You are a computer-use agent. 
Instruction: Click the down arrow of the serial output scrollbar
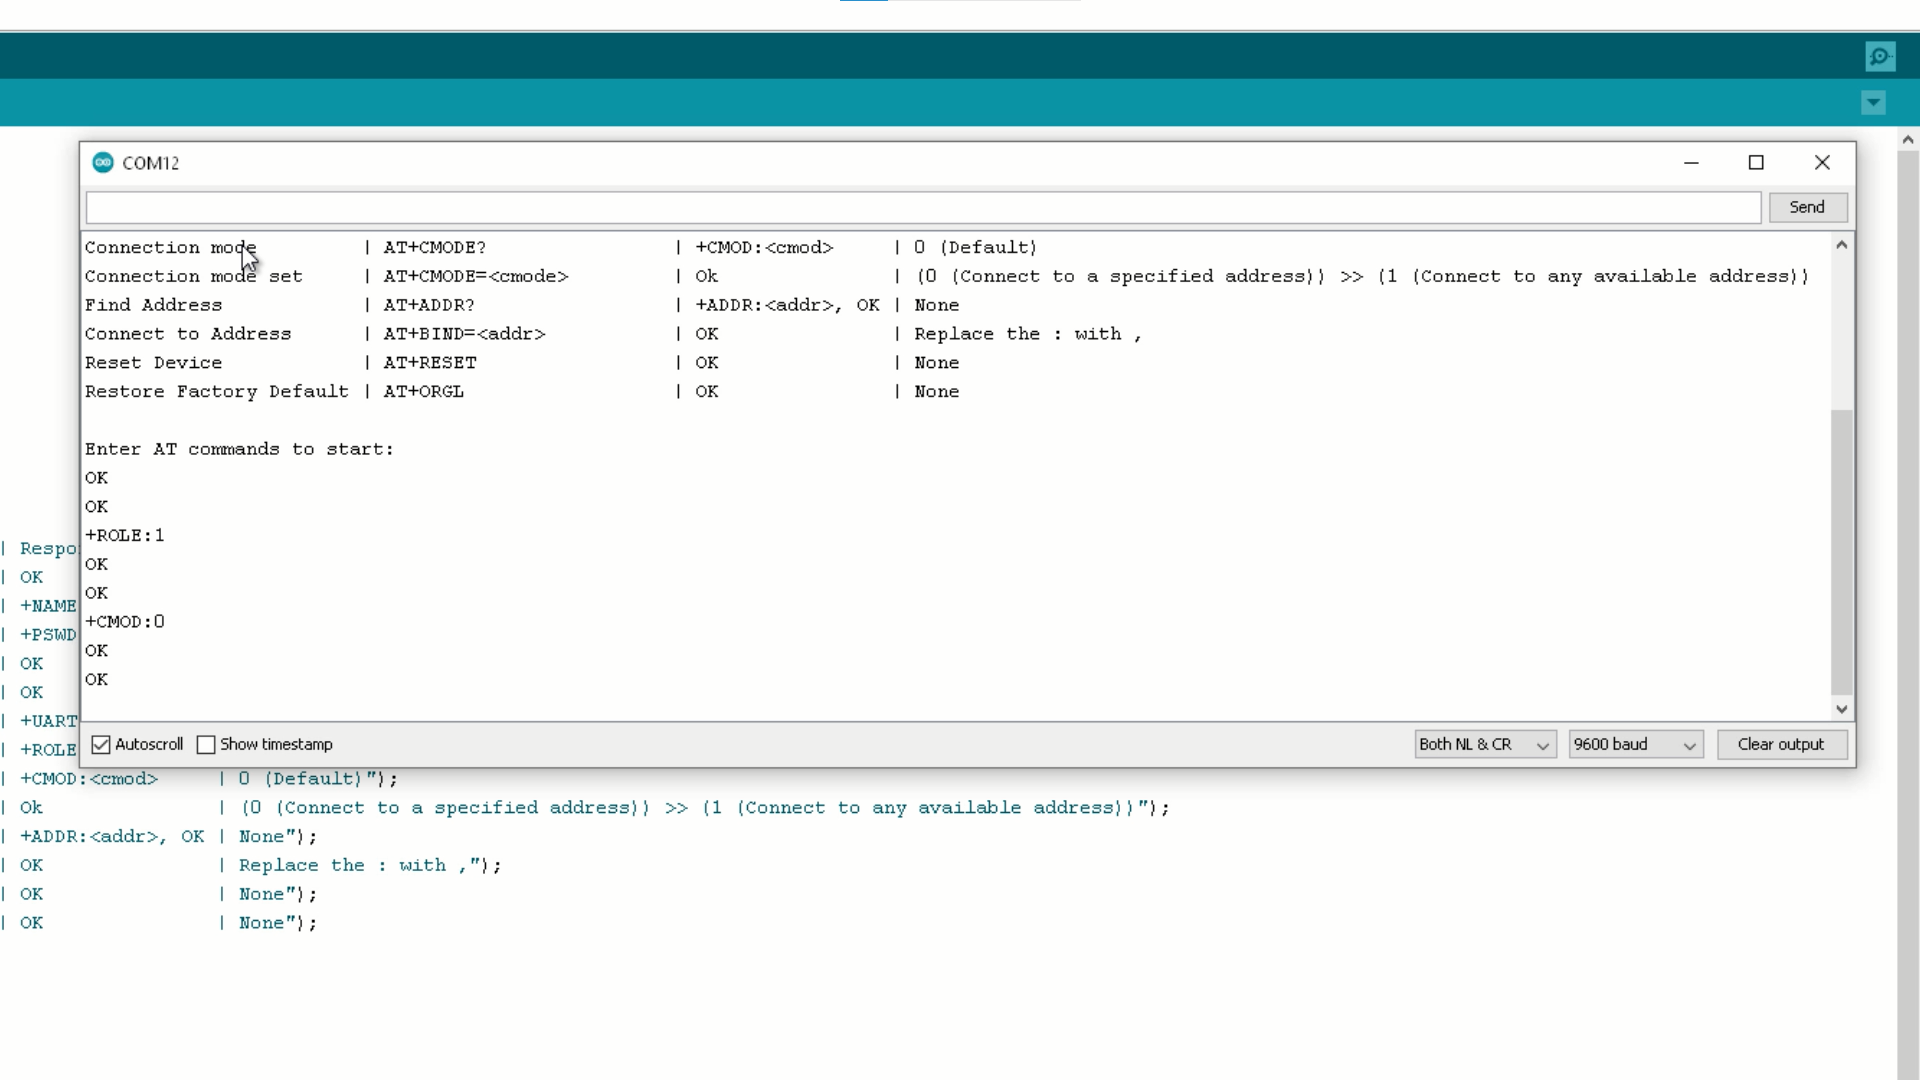[1841, 710]
